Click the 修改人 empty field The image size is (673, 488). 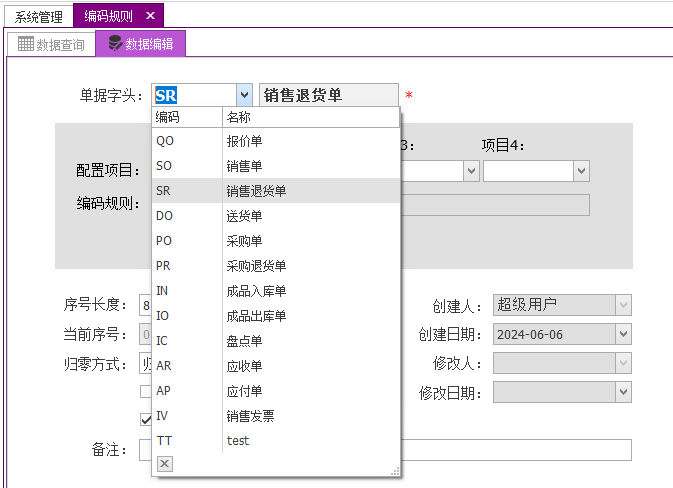[554, 363]
